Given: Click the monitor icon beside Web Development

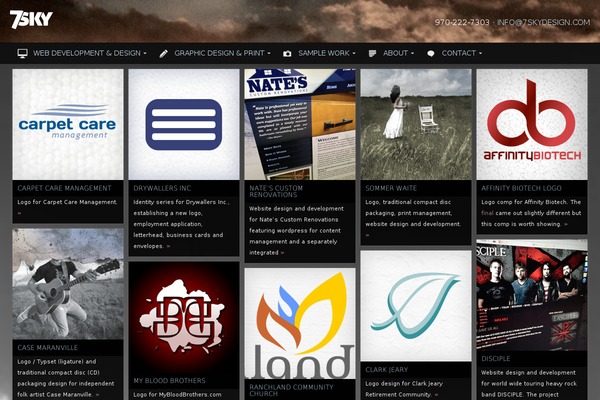Looking at the screenshot, I should [x=22, y=54].
